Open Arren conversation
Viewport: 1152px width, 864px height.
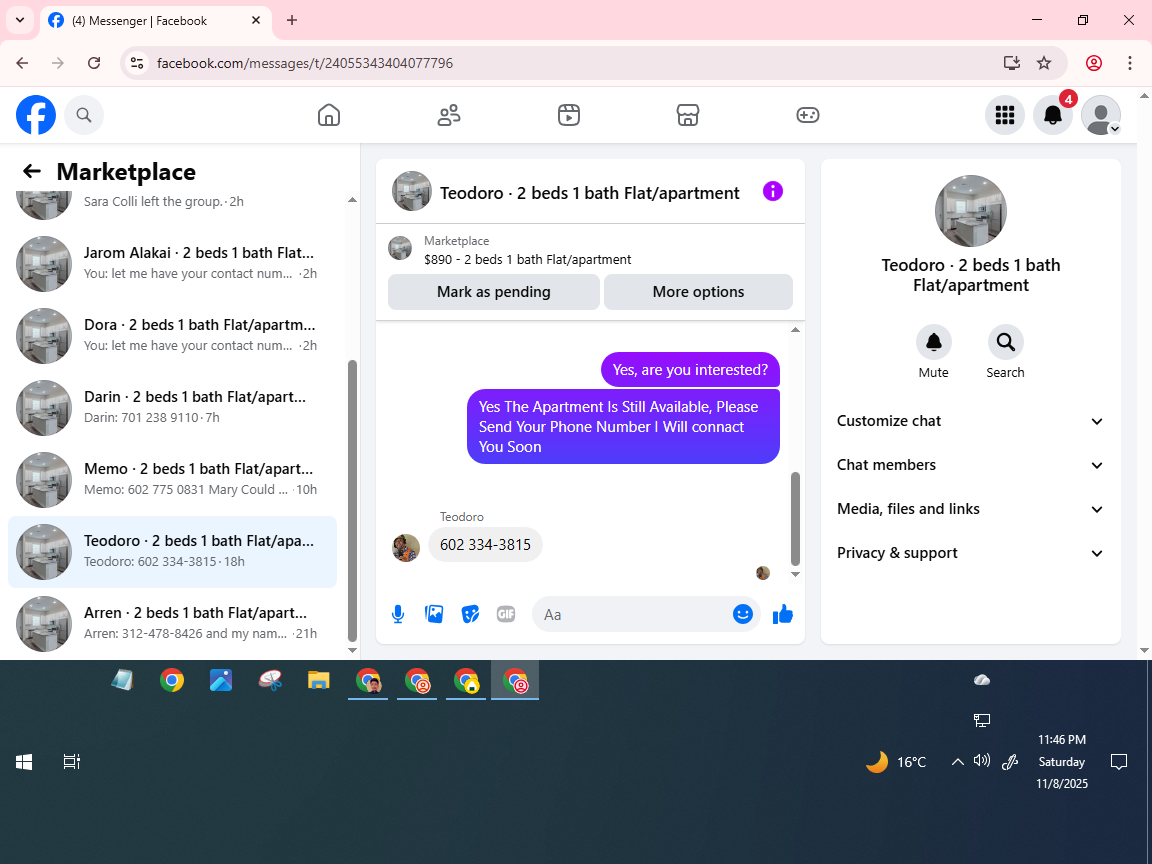point(173,623)
